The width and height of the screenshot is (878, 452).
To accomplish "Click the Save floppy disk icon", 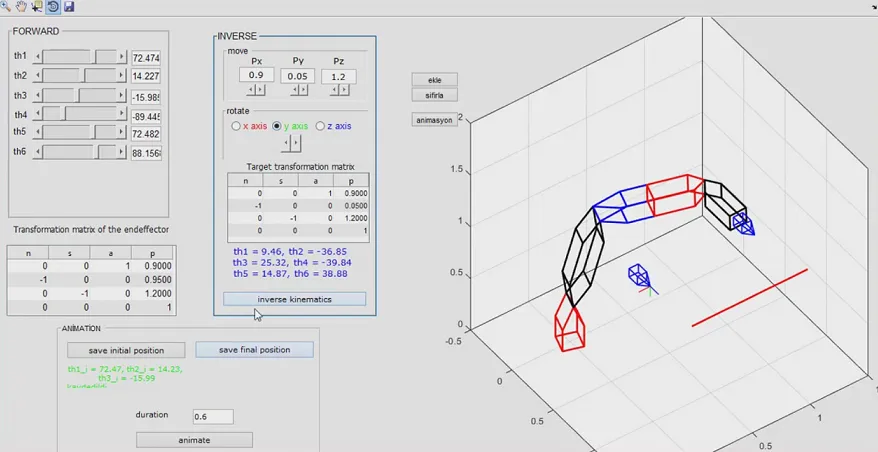I will coord(69,6).
